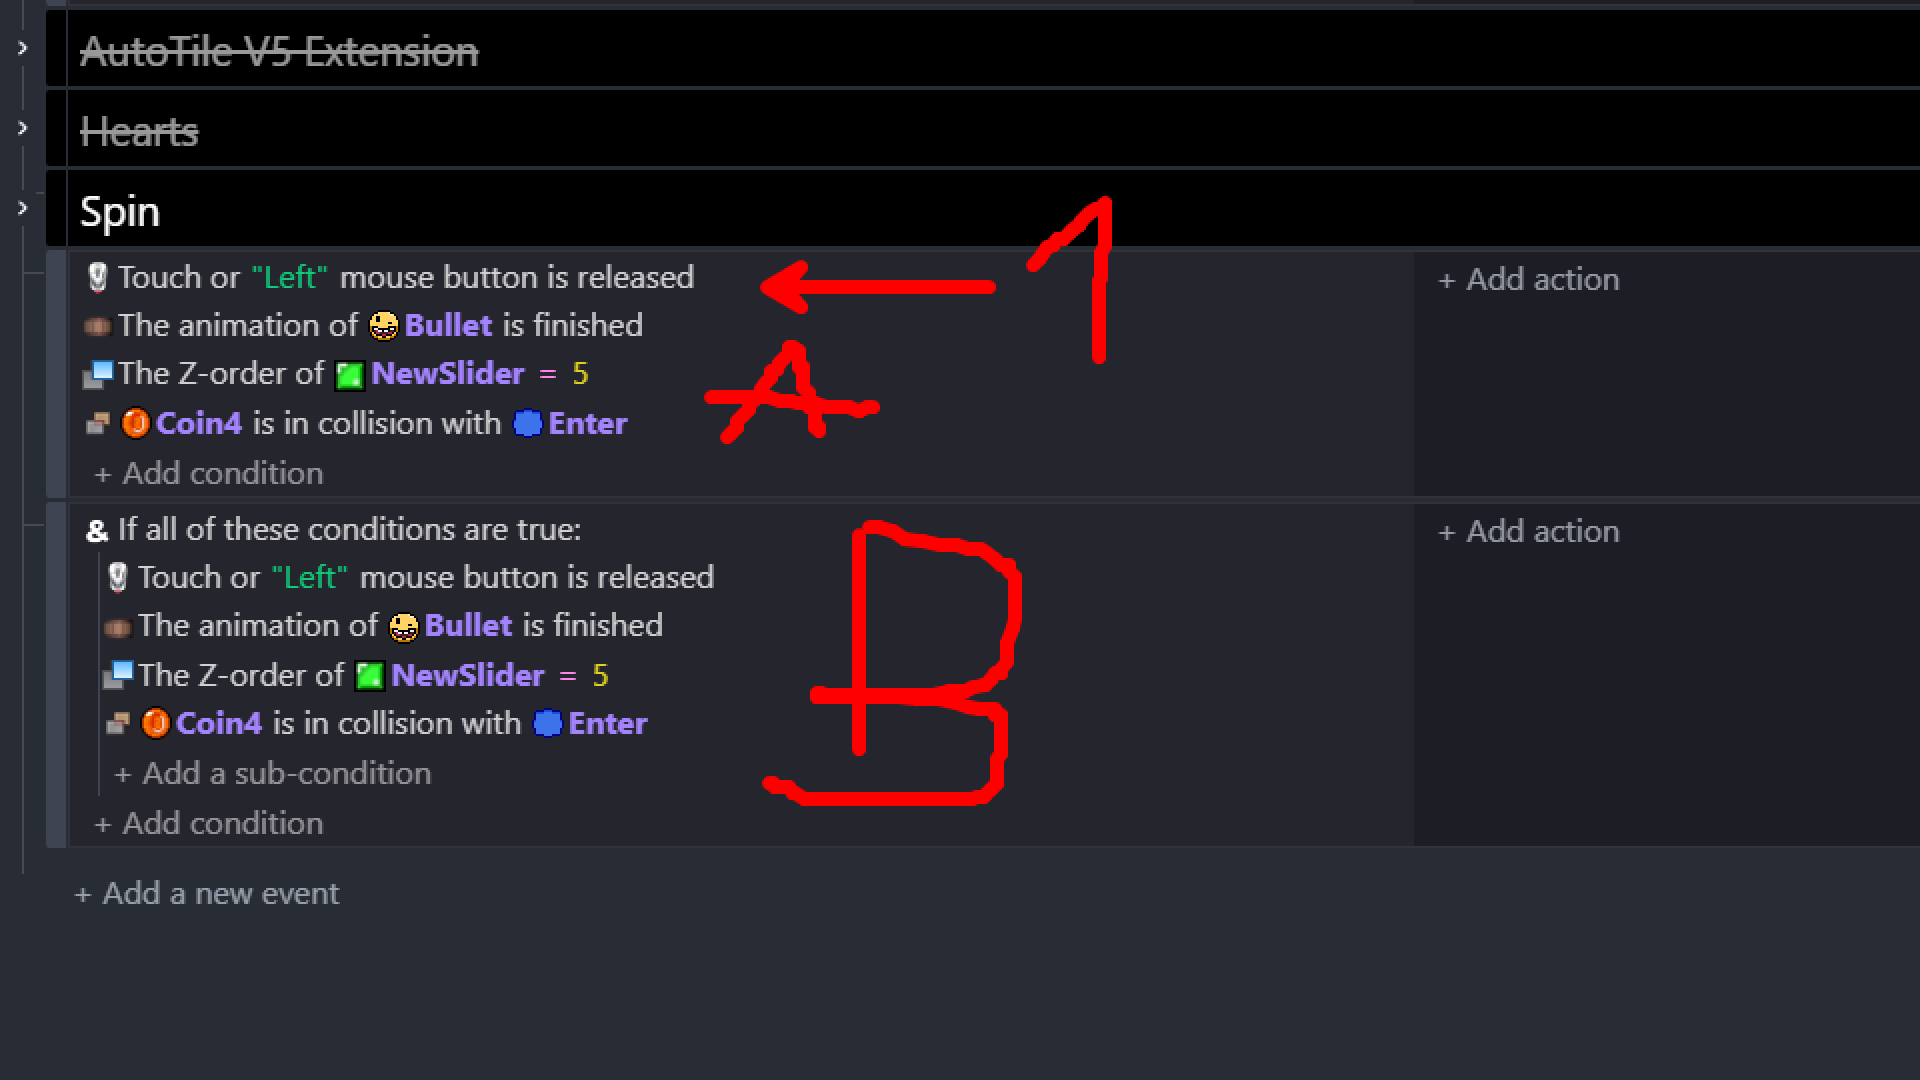
Task: Add action to the second event
Action: coord(1528,531)
